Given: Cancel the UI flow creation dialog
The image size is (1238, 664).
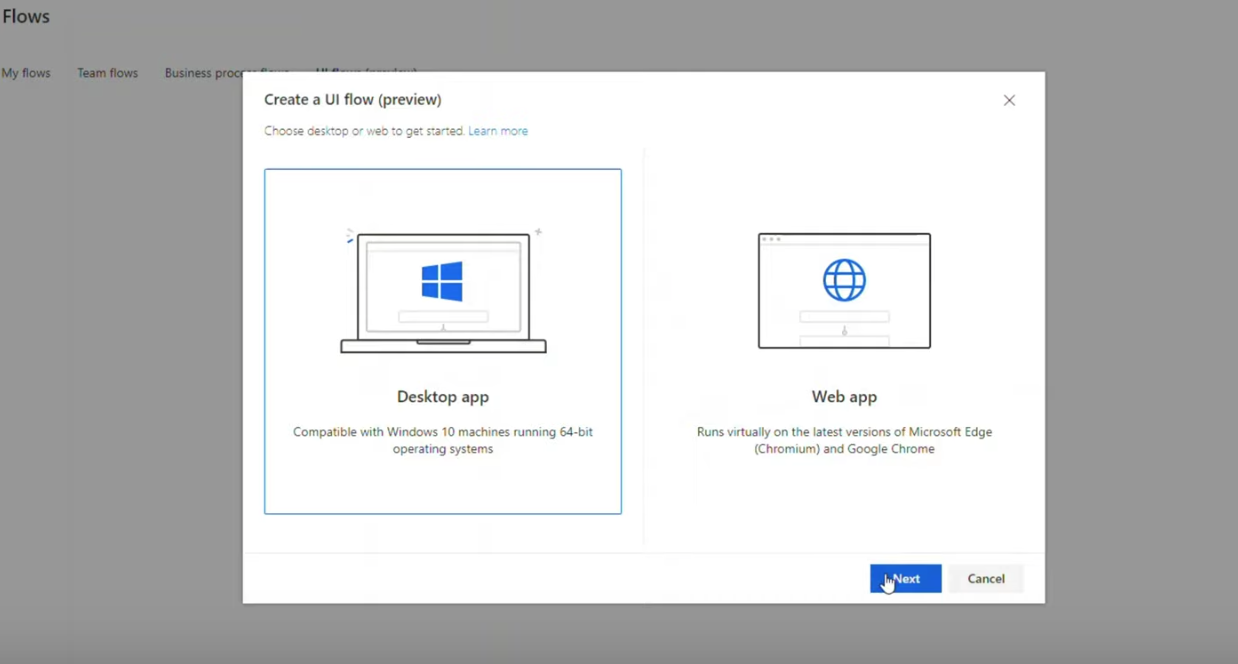Looking at the screenshot, I should coord(986,579).
